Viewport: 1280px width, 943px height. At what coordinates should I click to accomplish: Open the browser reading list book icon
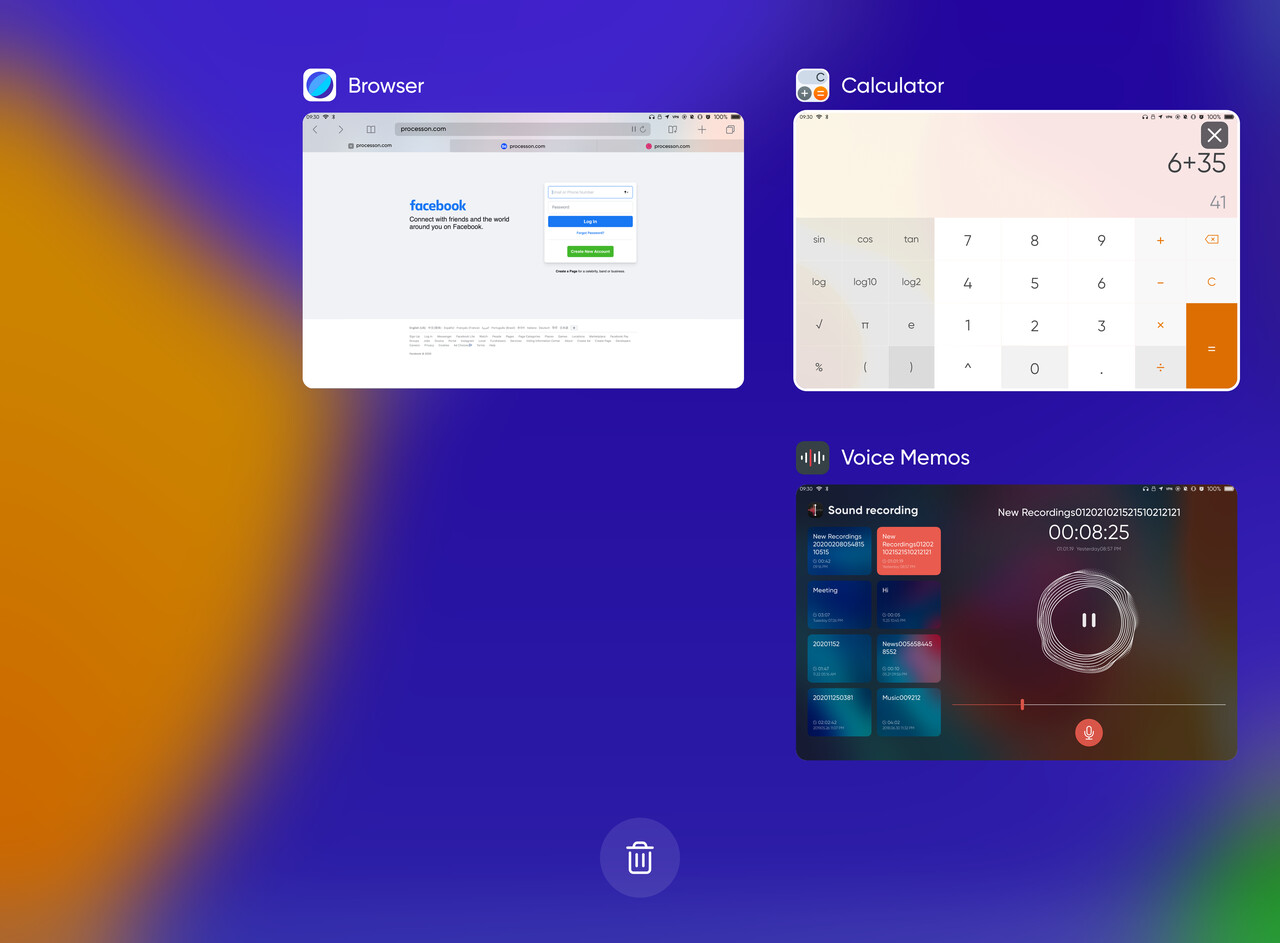point(371,129)
